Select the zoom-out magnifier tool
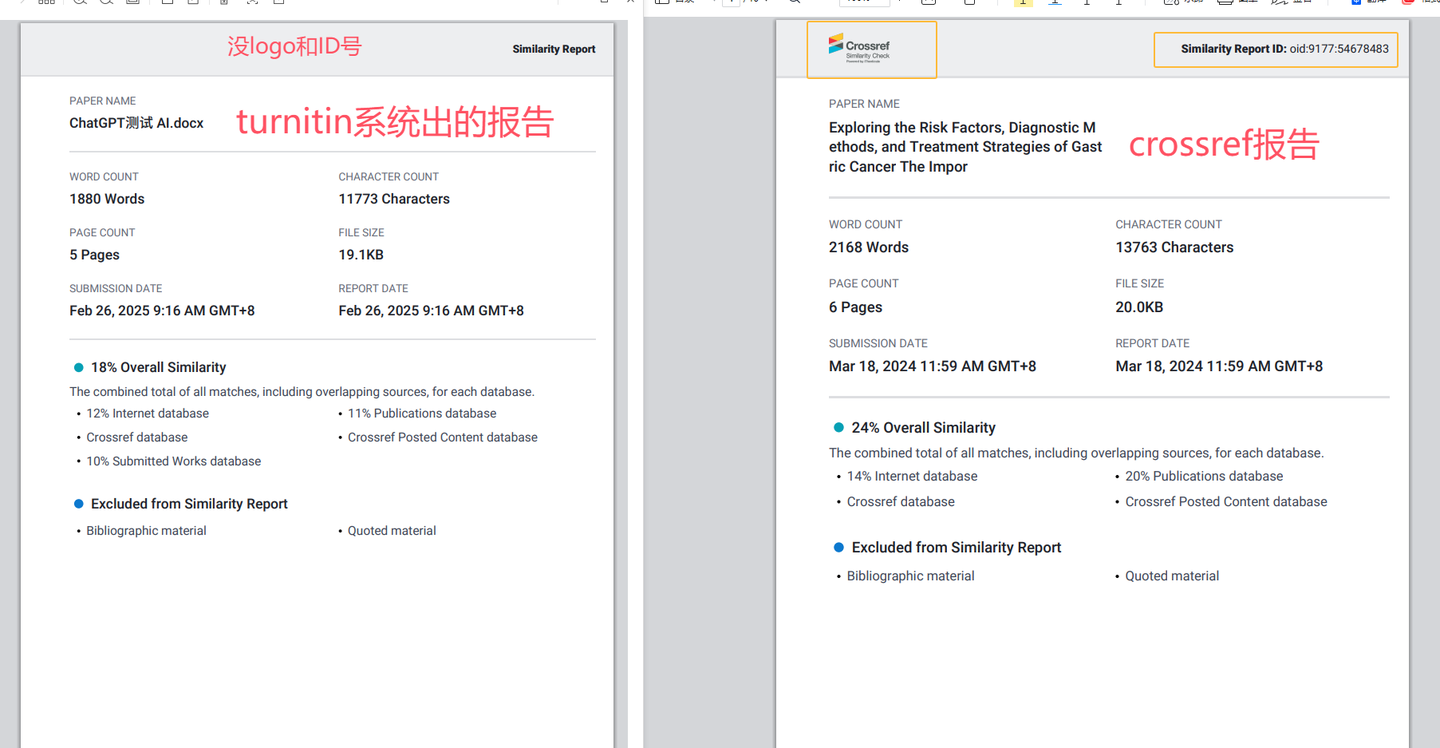Screen dimensions: 1440x748 click(106, 4)
